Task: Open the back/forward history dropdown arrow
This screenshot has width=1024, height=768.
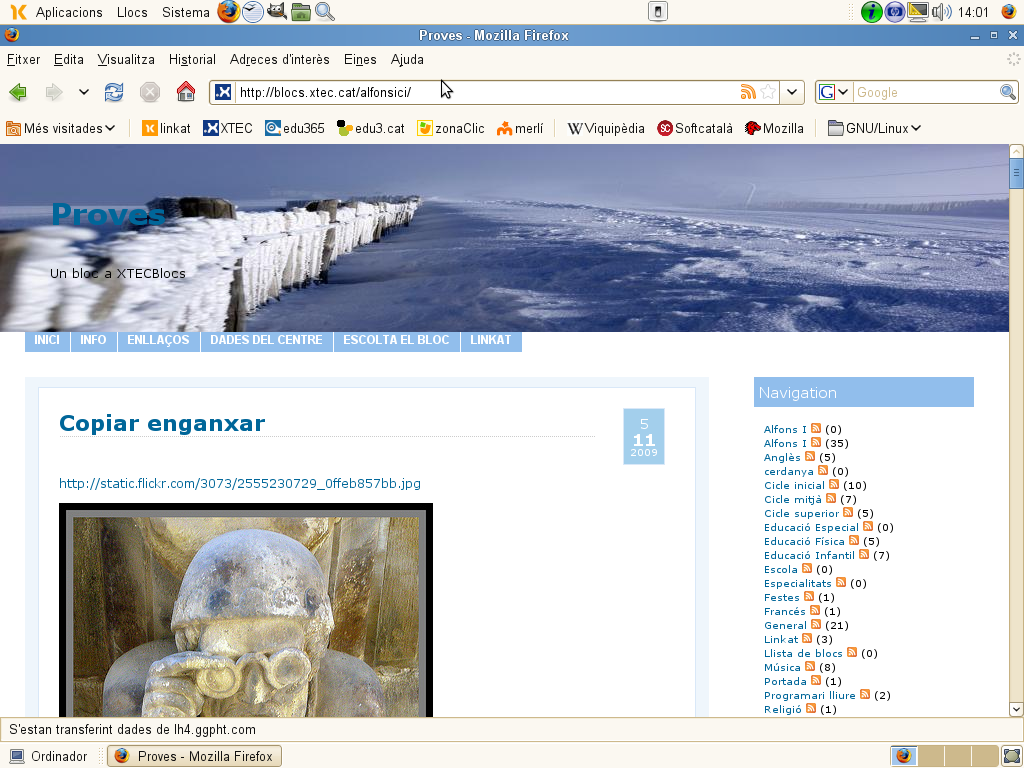Action: pyautogui.click(x=84, y=92)
